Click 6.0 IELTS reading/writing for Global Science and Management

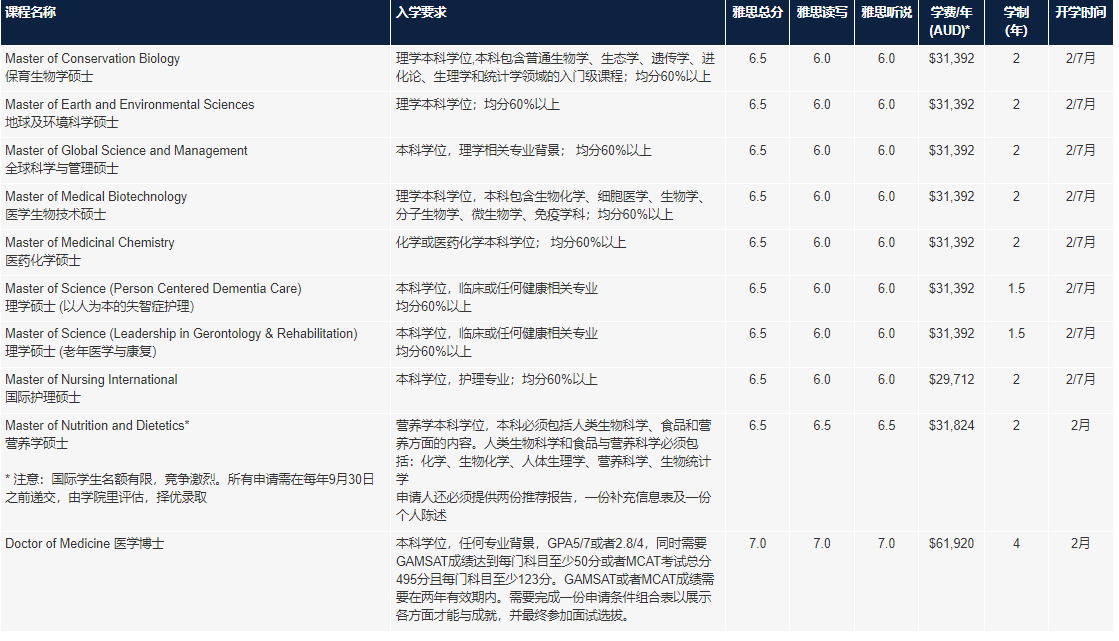[822, 151]
